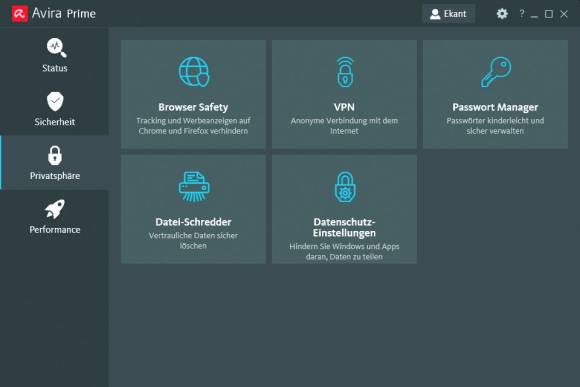Click the Datenschutz-Einstellungen lock gear icon
580x387 pixels.
pyautogui.click(x=345, y=187)
